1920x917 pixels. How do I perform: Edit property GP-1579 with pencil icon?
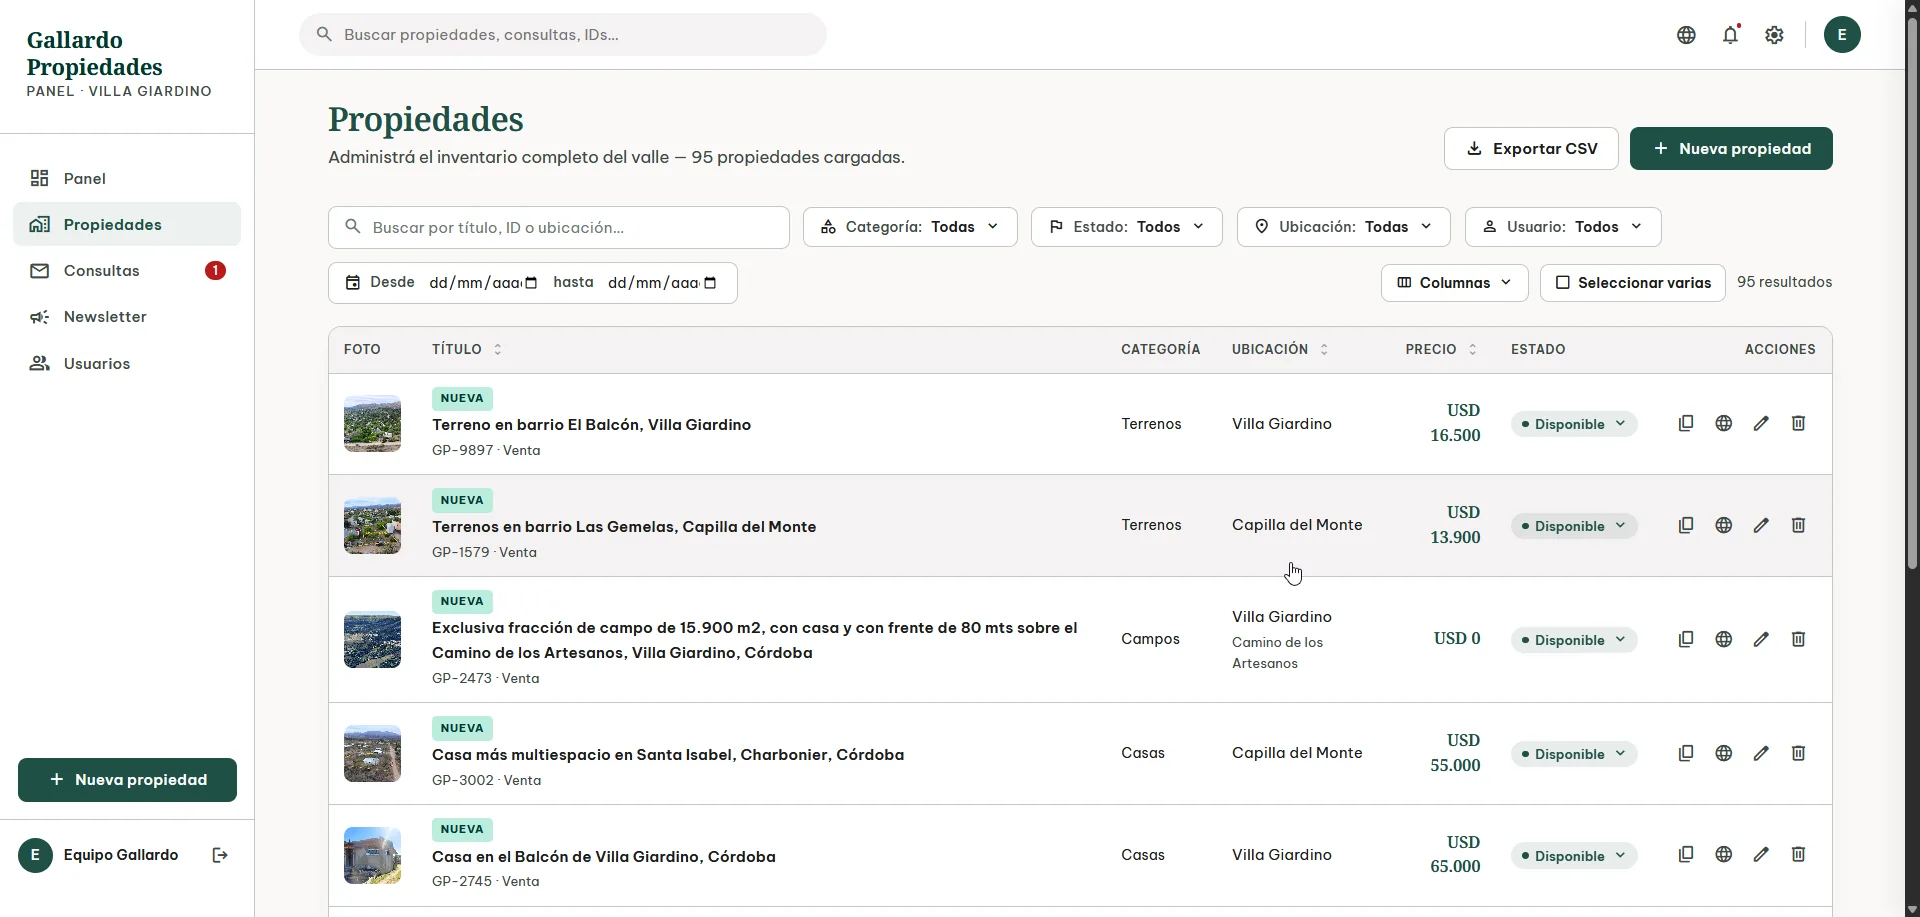(x=1761, y=525)
